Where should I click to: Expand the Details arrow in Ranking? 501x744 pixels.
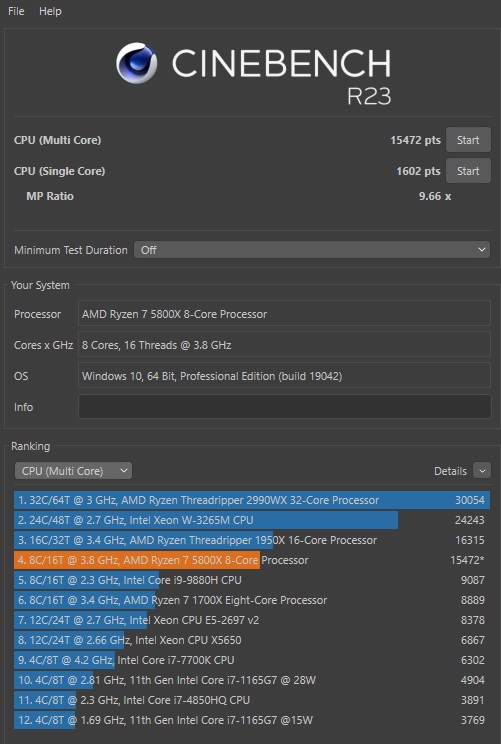coord(482,471)
